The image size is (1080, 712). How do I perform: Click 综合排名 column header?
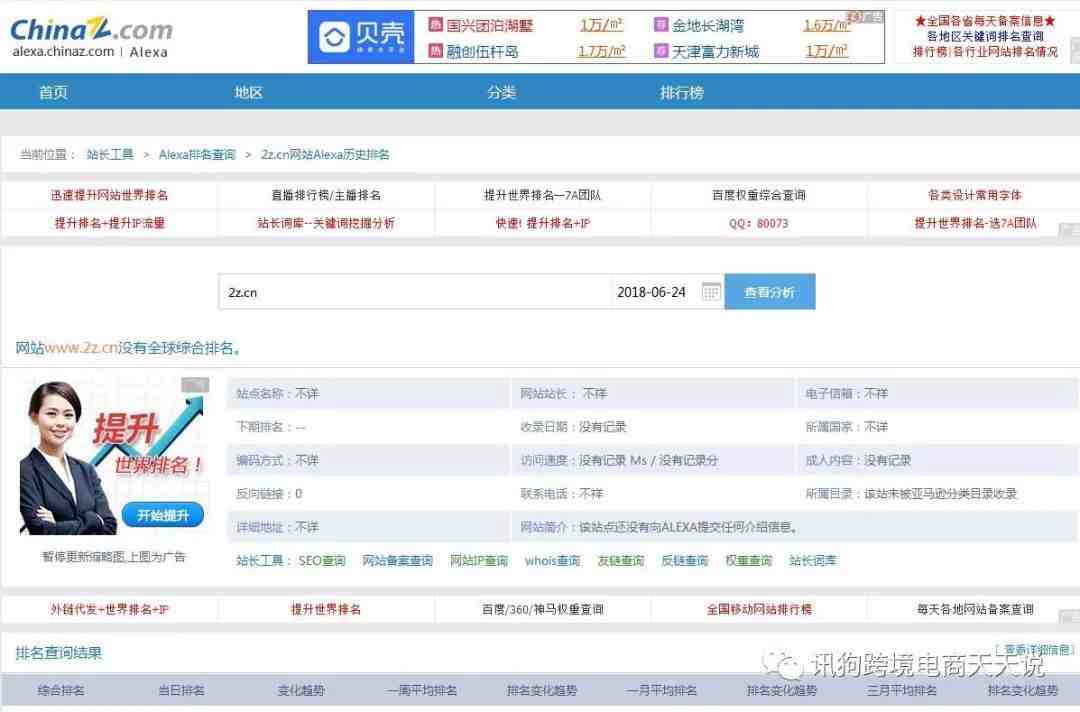pyautogui.click(x=61, y=690)
